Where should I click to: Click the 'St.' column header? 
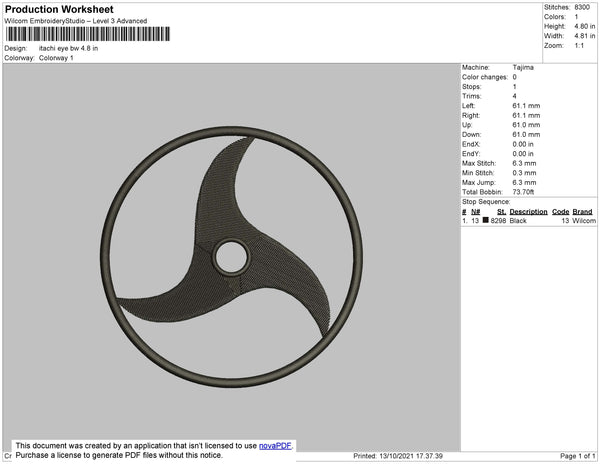pos(501,212)
